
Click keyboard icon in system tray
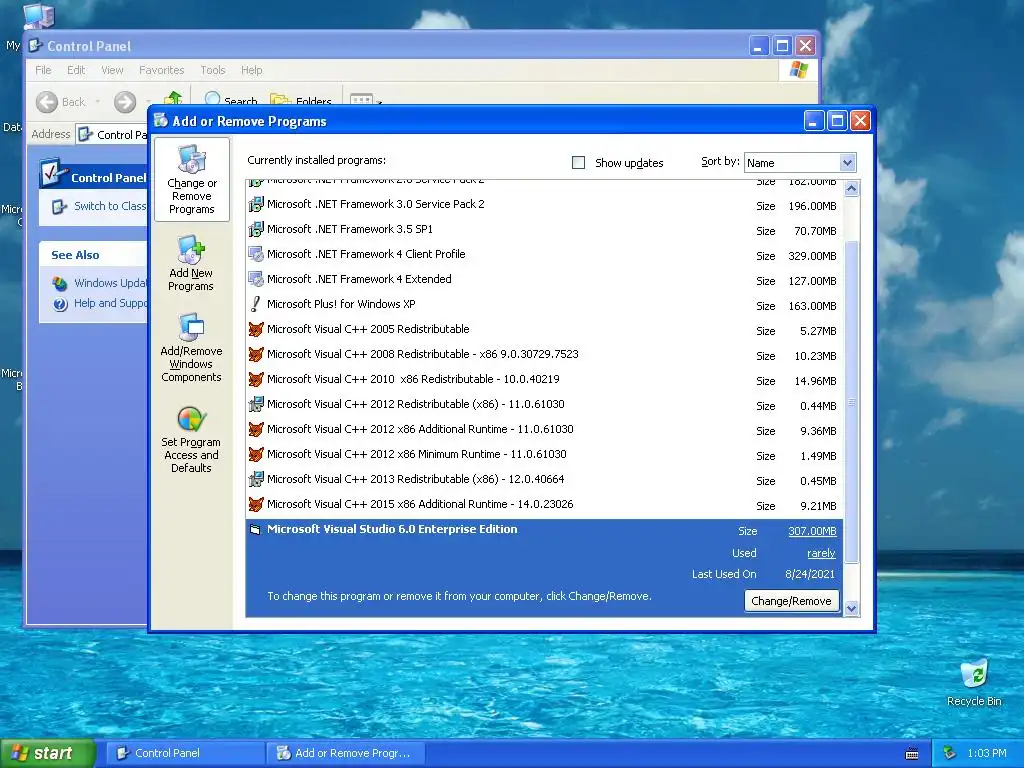912,754
